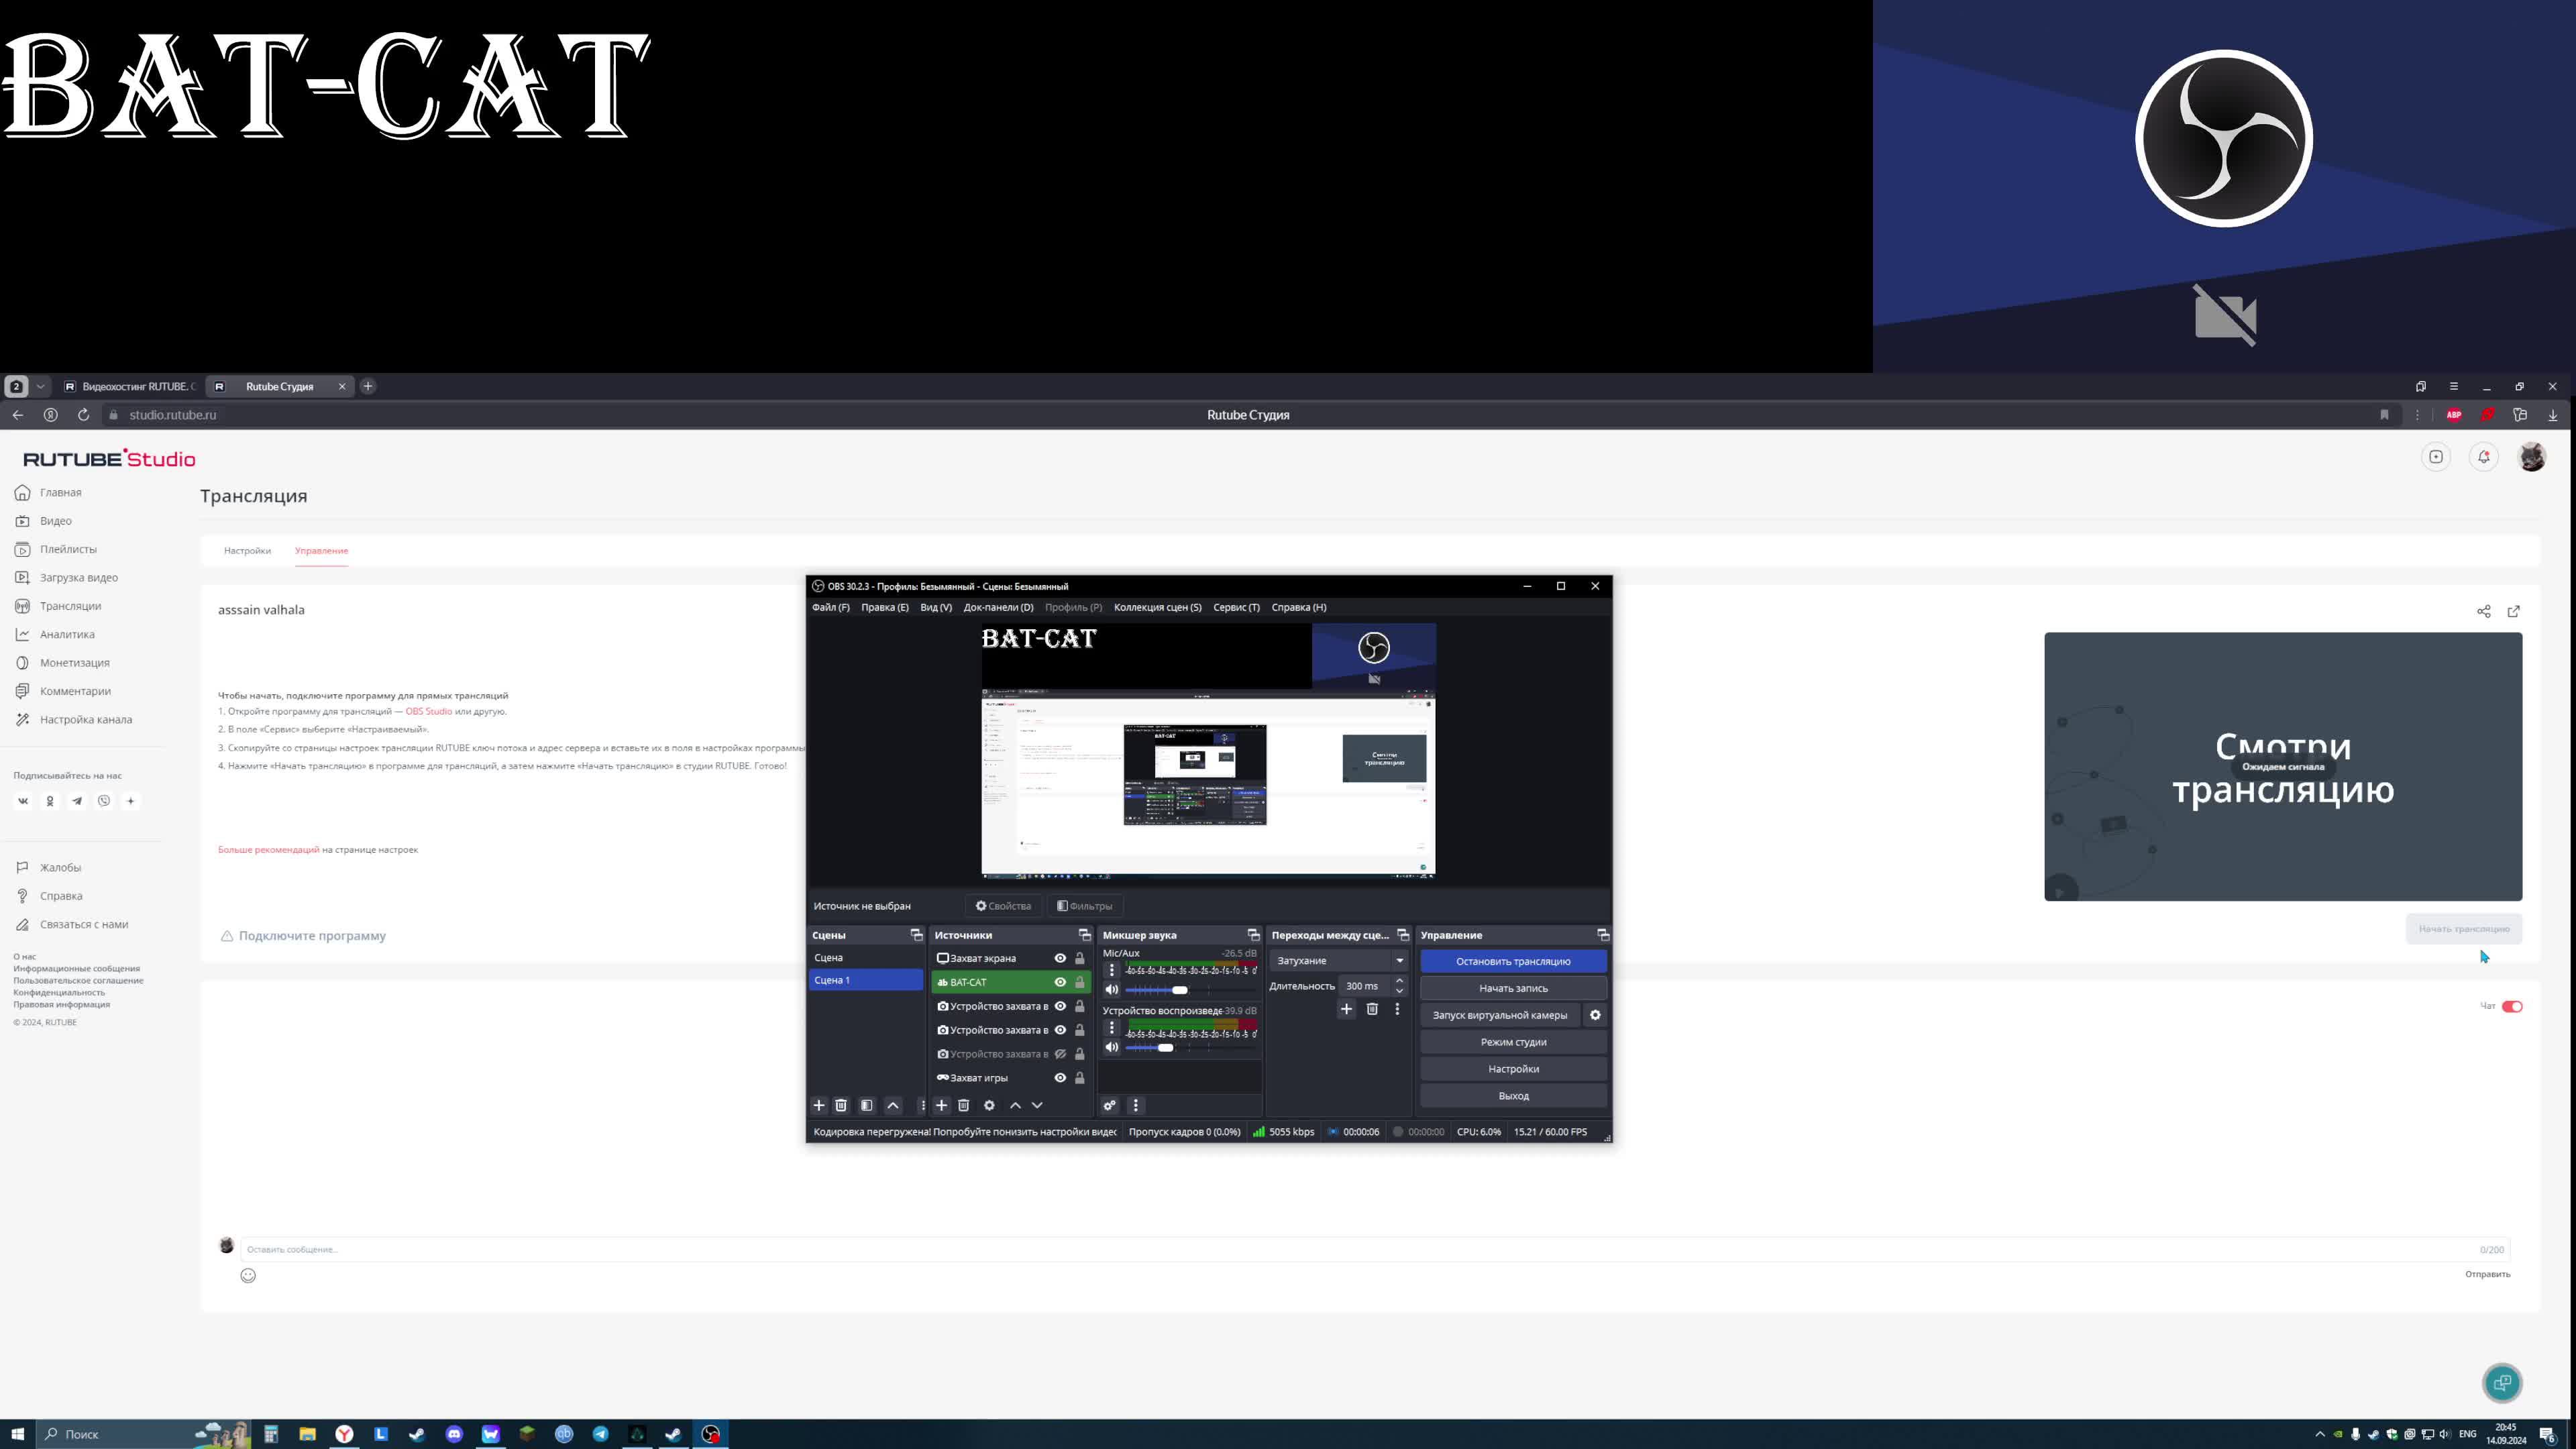Switch to Rutube Настройки stream tab
This screenshot has width=2576, height=1449.
tap(247, 551)
